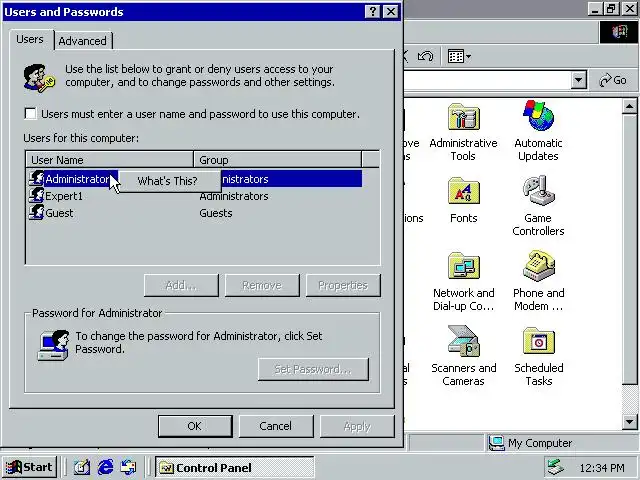Click the Expert1 user icon in list
640x480 pixels.
tap(36, 196)
